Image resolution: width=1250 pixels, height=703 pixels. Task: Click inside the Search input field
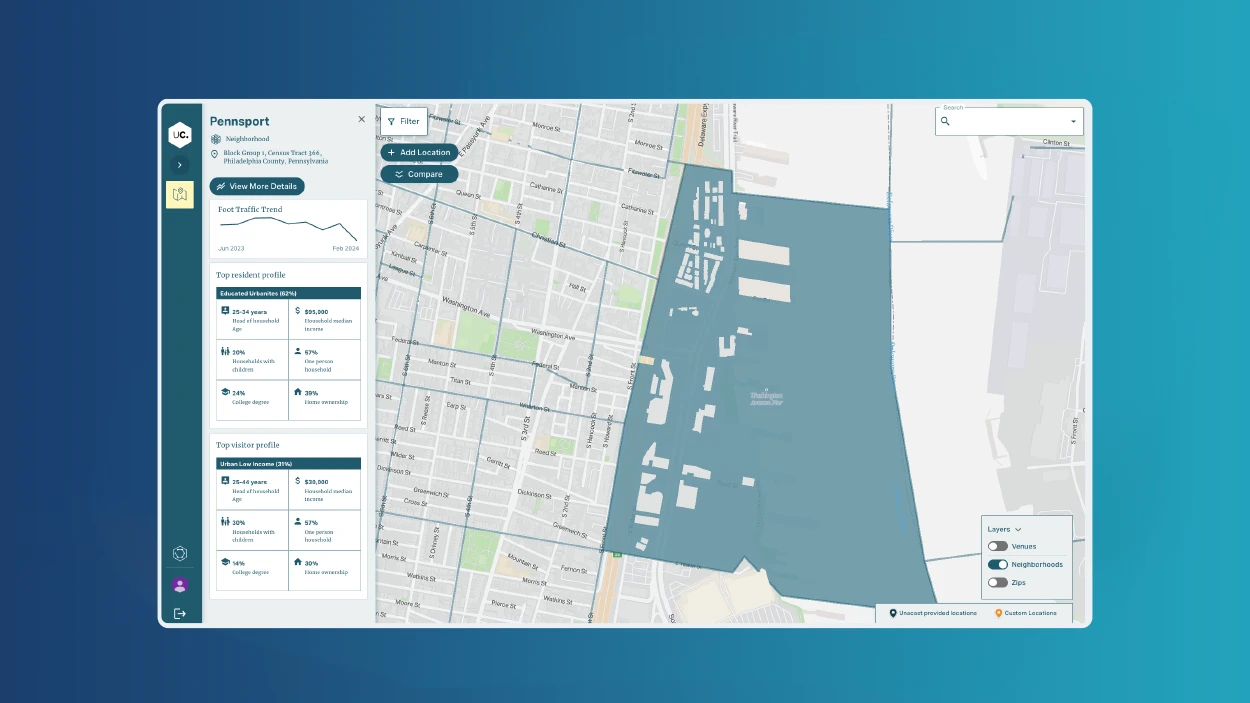point(1000,121)
